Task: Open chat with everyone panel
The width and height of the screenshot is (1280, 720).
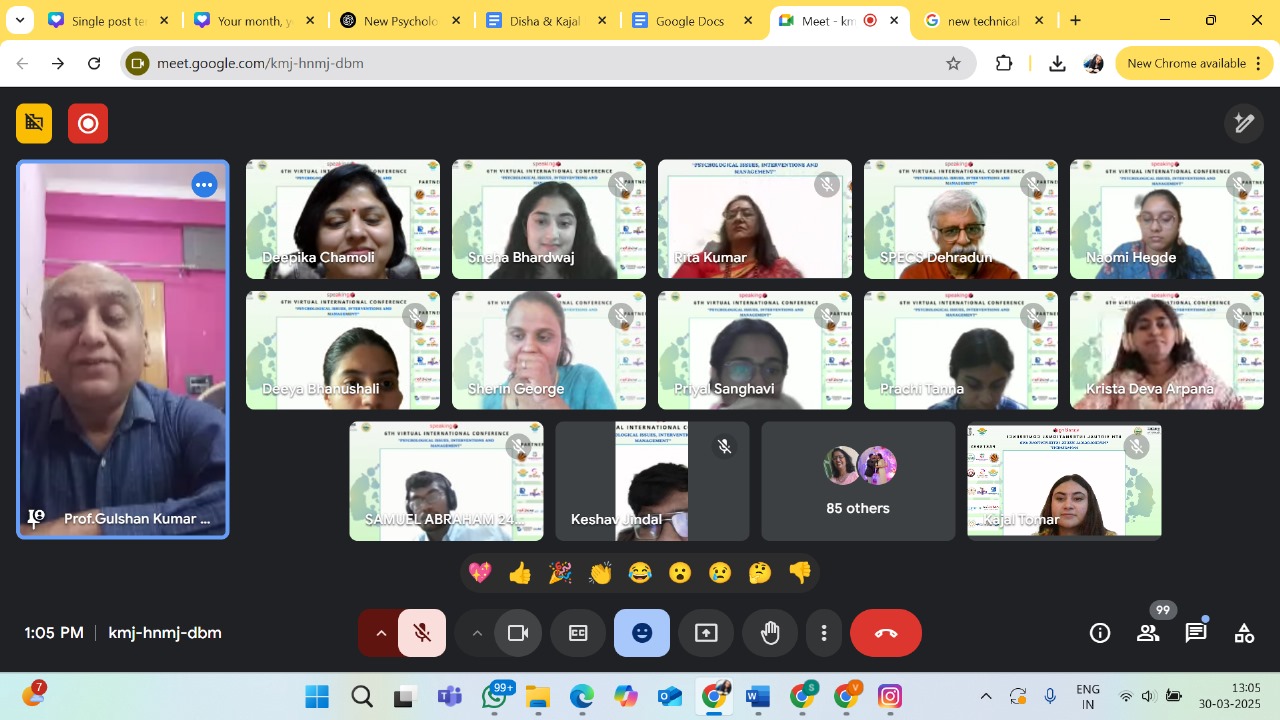Action: (1196, 633)
